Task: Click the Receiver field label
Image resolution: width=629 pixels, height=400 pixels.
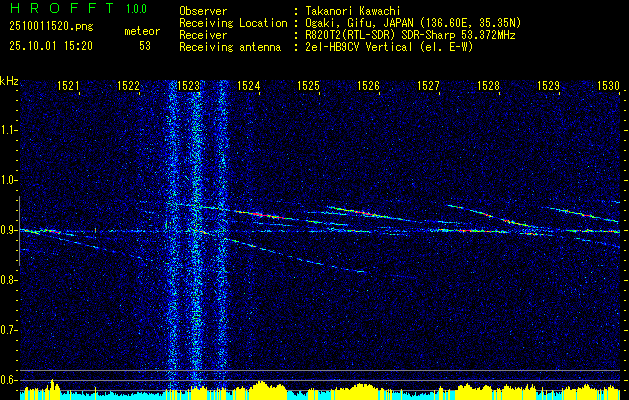Action: coord(203,35)
